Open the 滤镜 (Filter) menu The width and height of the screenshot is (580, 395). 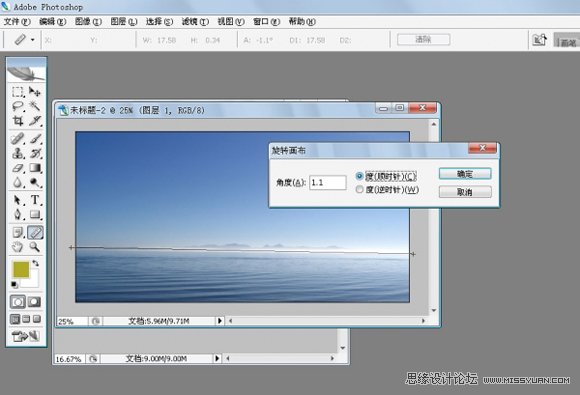point(195,21)
